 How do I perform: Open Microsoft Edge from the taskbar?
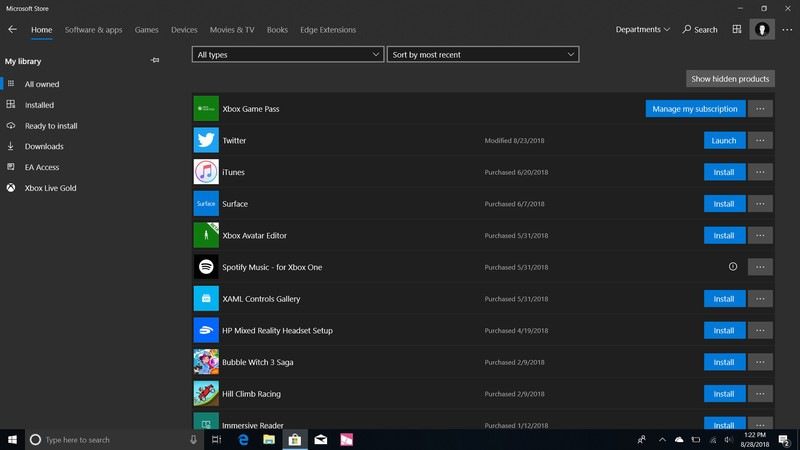click(x=243, y=439)
